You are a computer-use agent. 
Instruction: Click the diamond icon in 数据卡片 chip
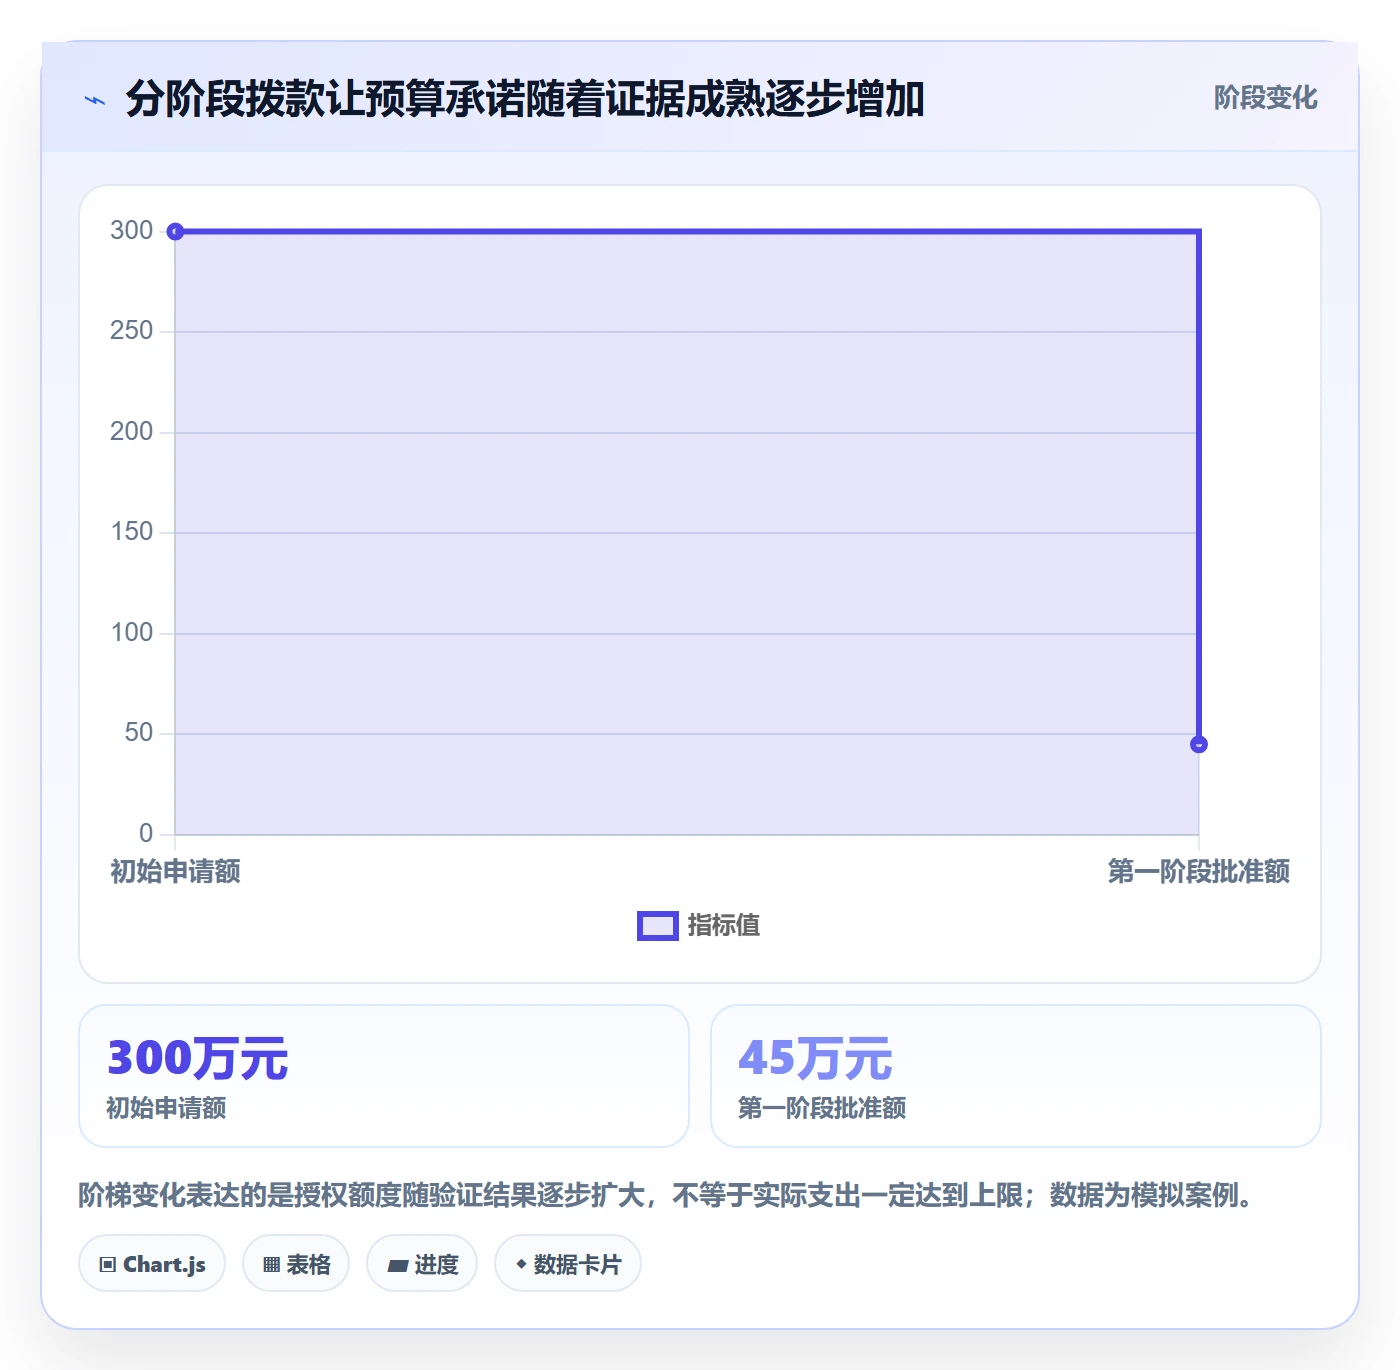(x=521, y=1264)
